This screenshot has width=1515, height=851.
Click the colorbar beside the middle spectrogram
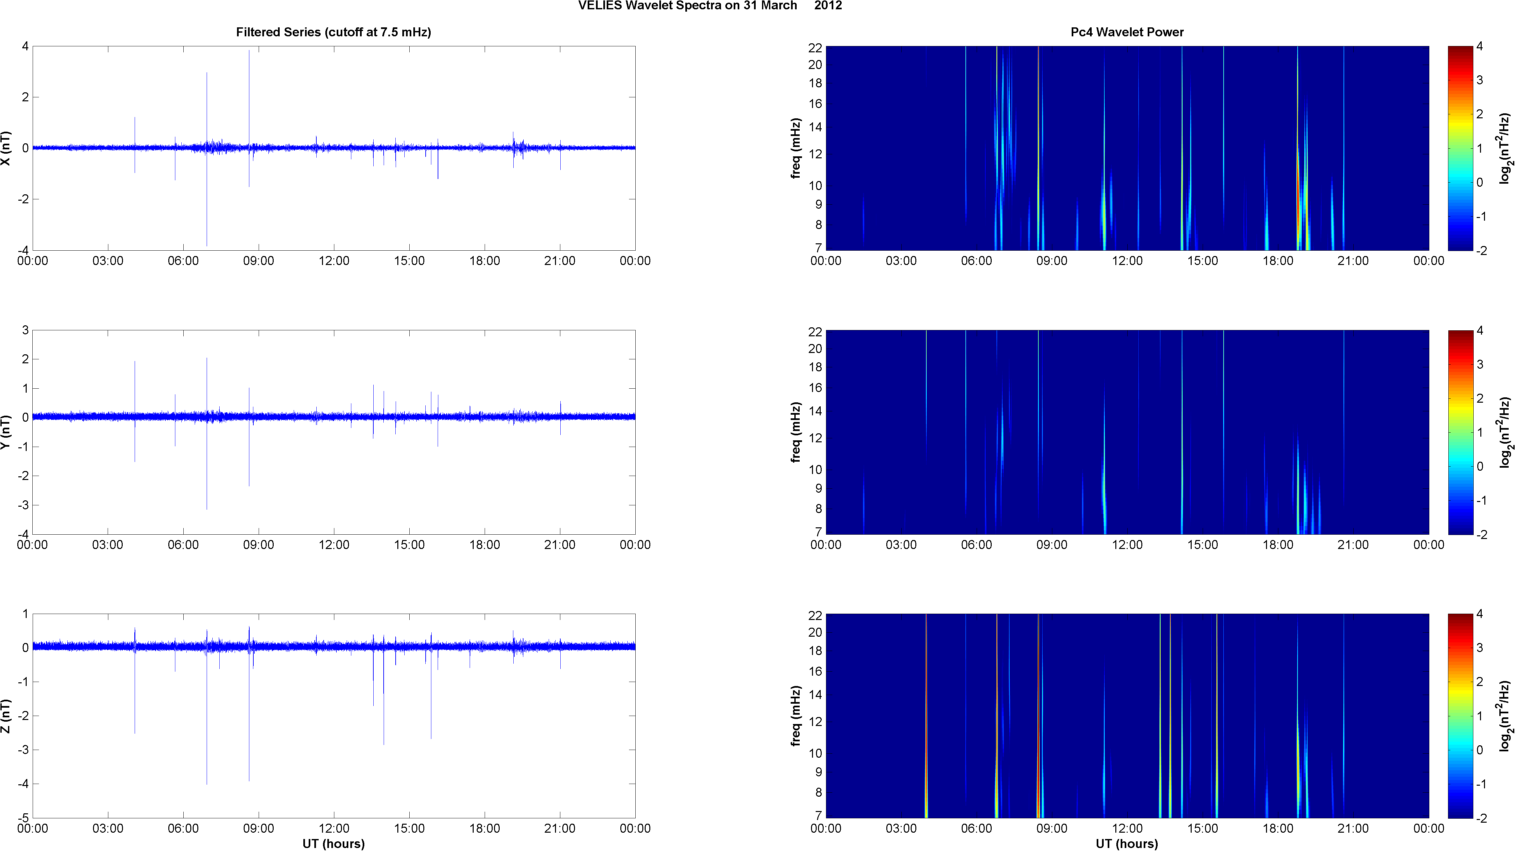tap(1460, 432)
